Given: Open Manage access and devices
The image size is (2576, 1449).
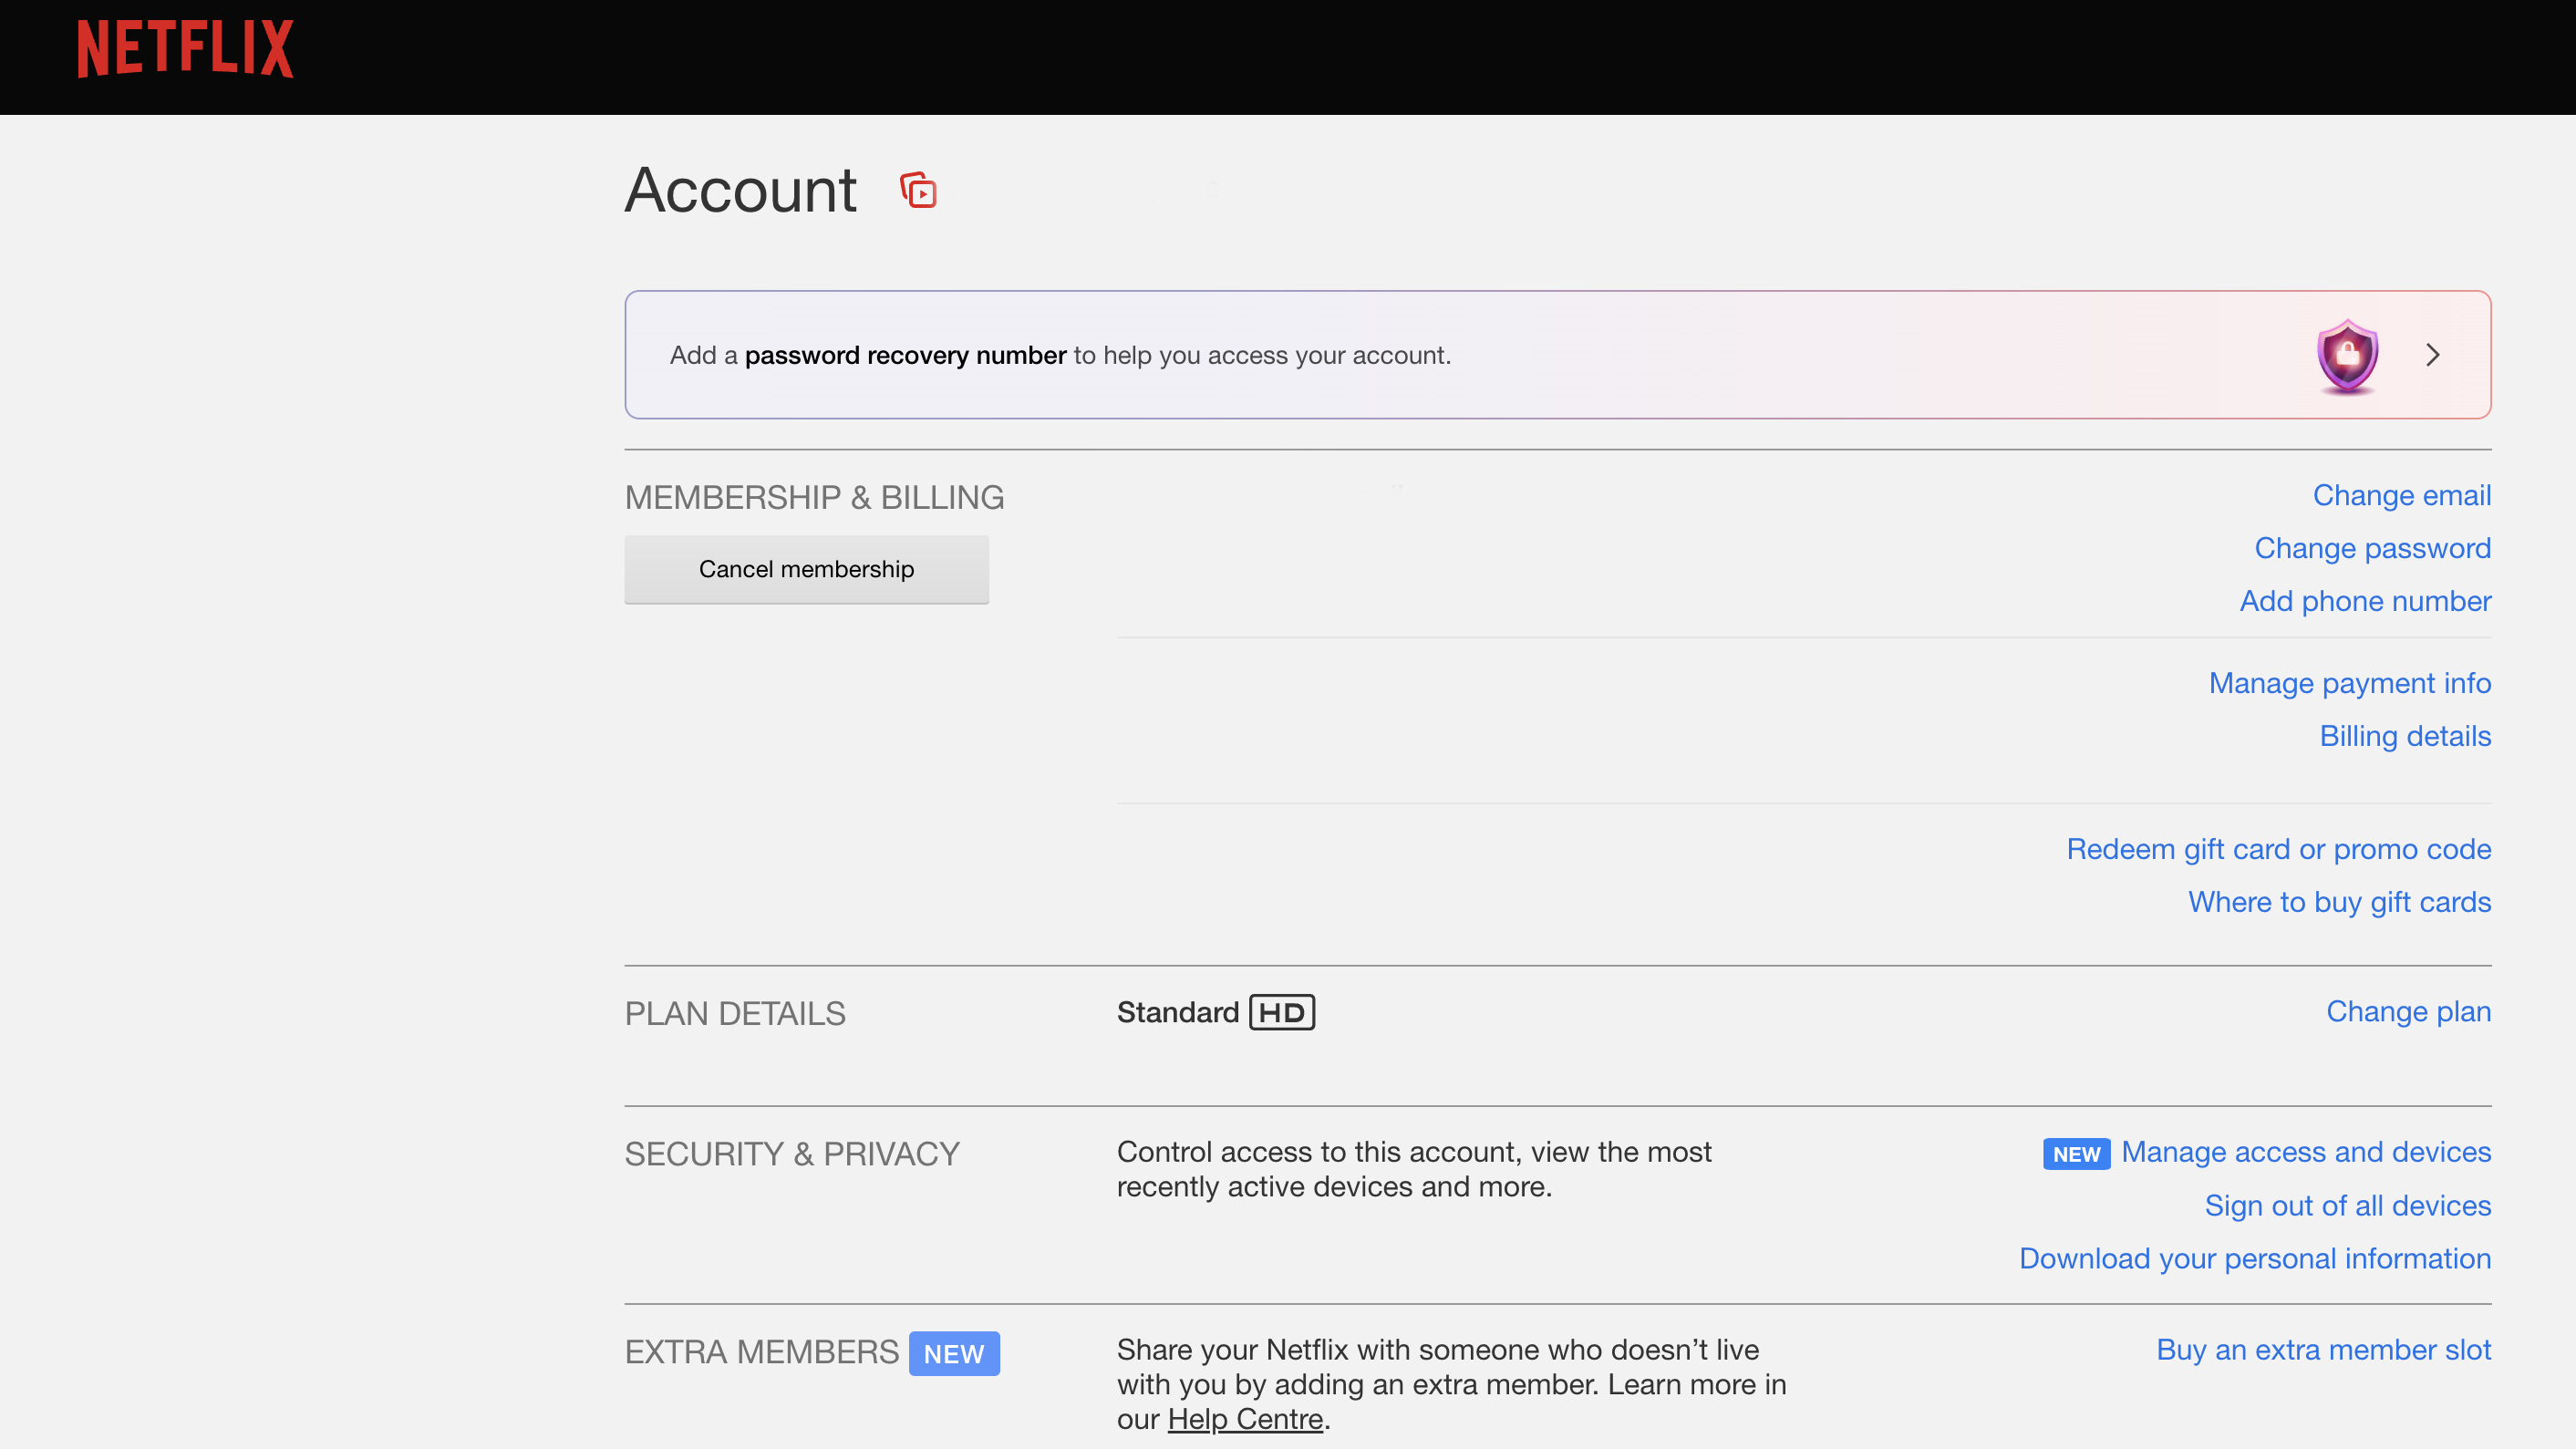Looking at the screenshot, I should click(x=2306, y=1152).
